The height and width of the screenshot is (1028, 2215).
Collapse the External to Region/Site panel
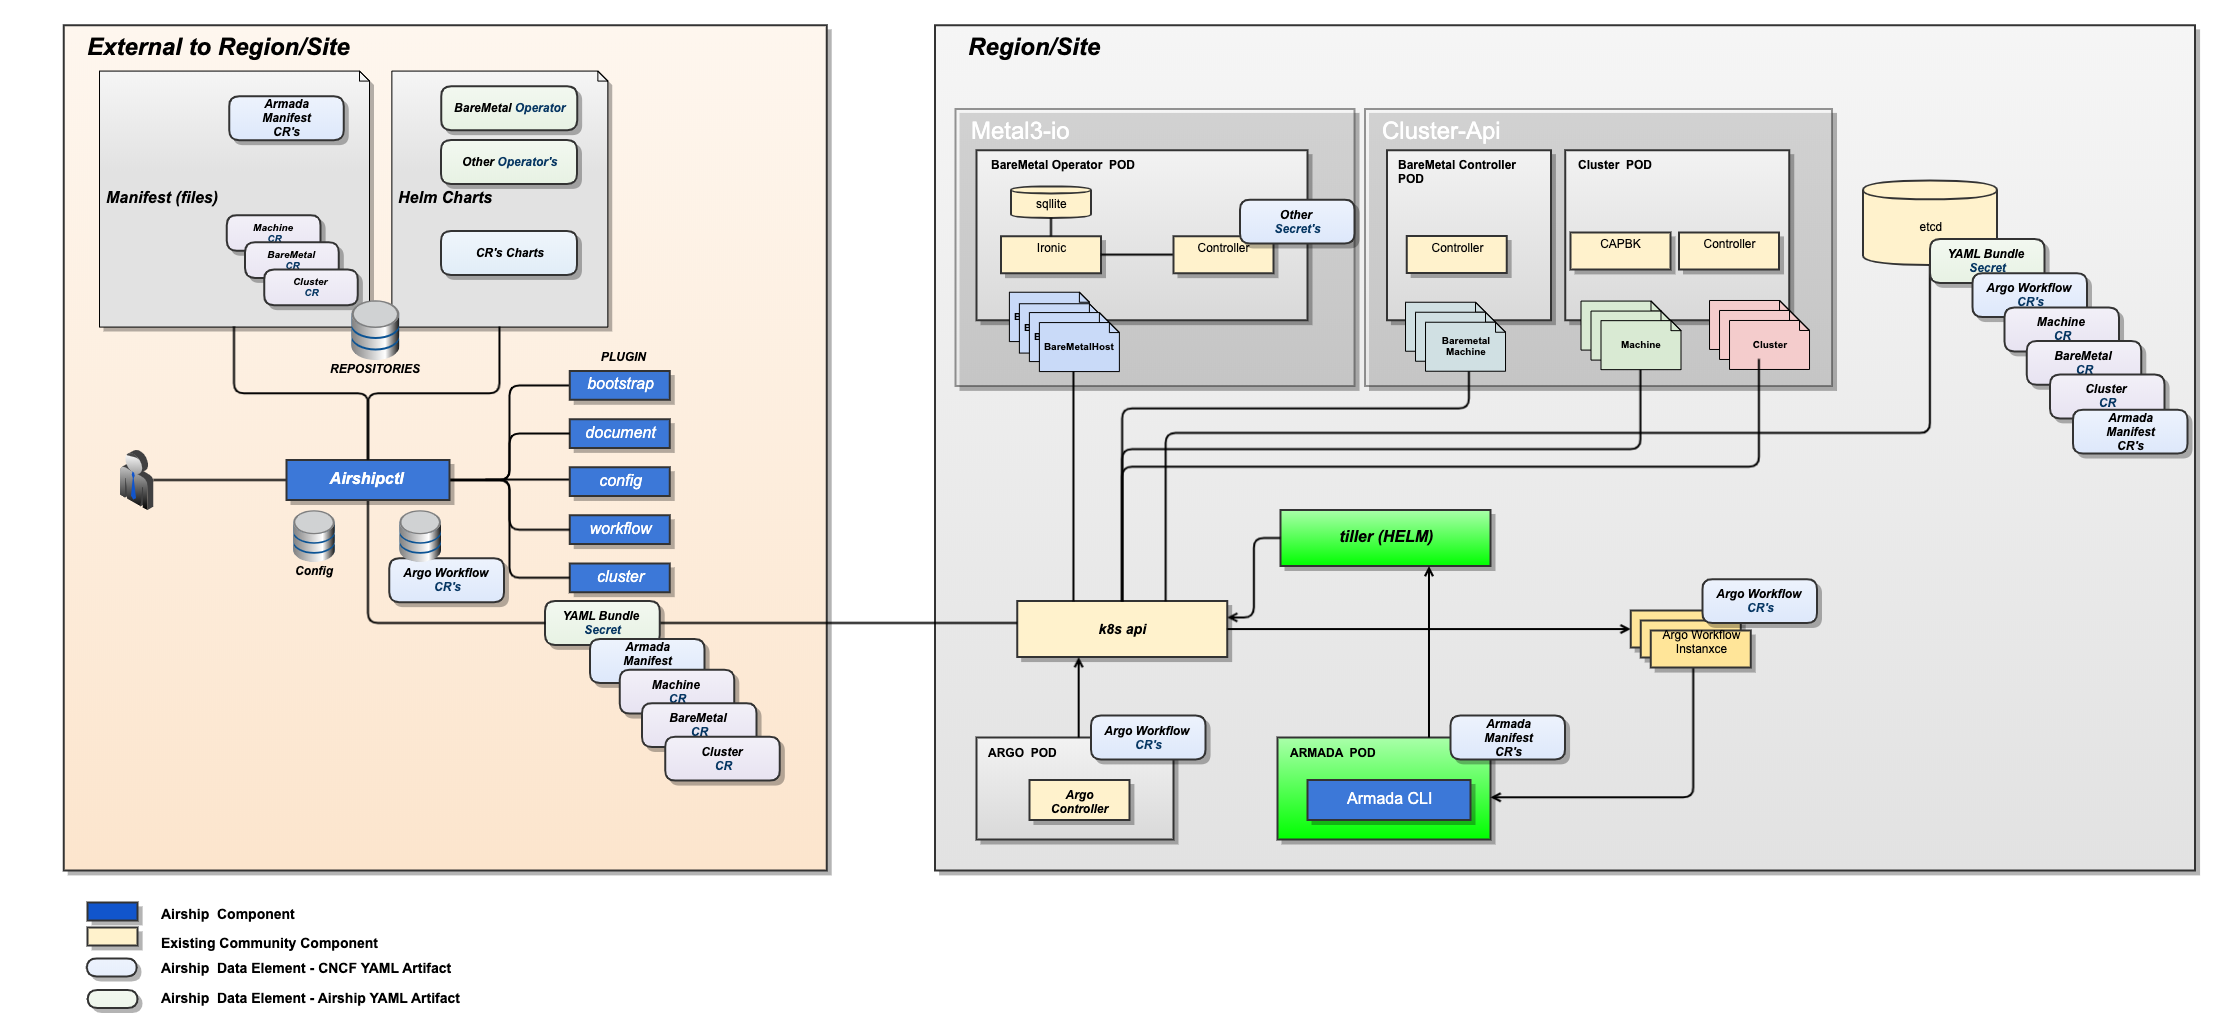pos(219,46)
